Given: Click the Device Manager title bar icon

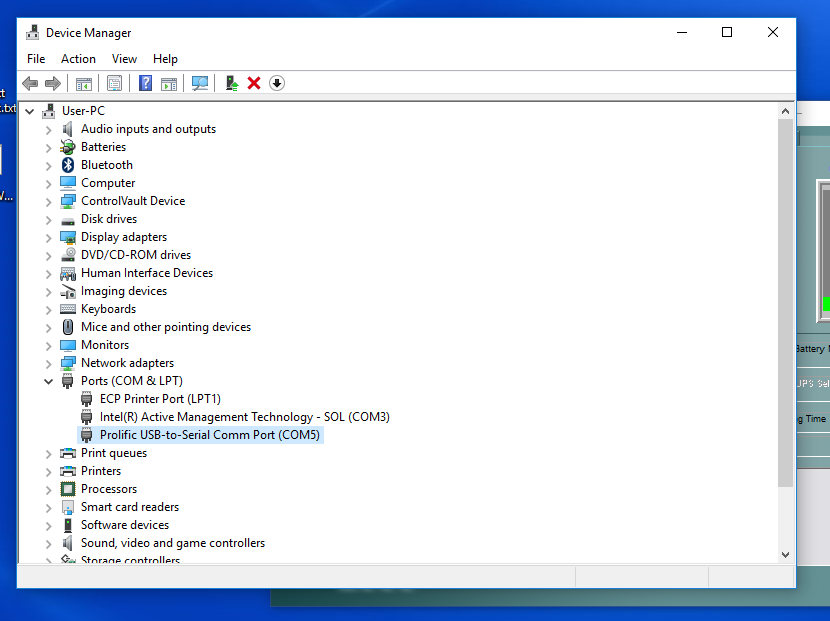Looking at the screenshot, I should (x=33, y=32).
